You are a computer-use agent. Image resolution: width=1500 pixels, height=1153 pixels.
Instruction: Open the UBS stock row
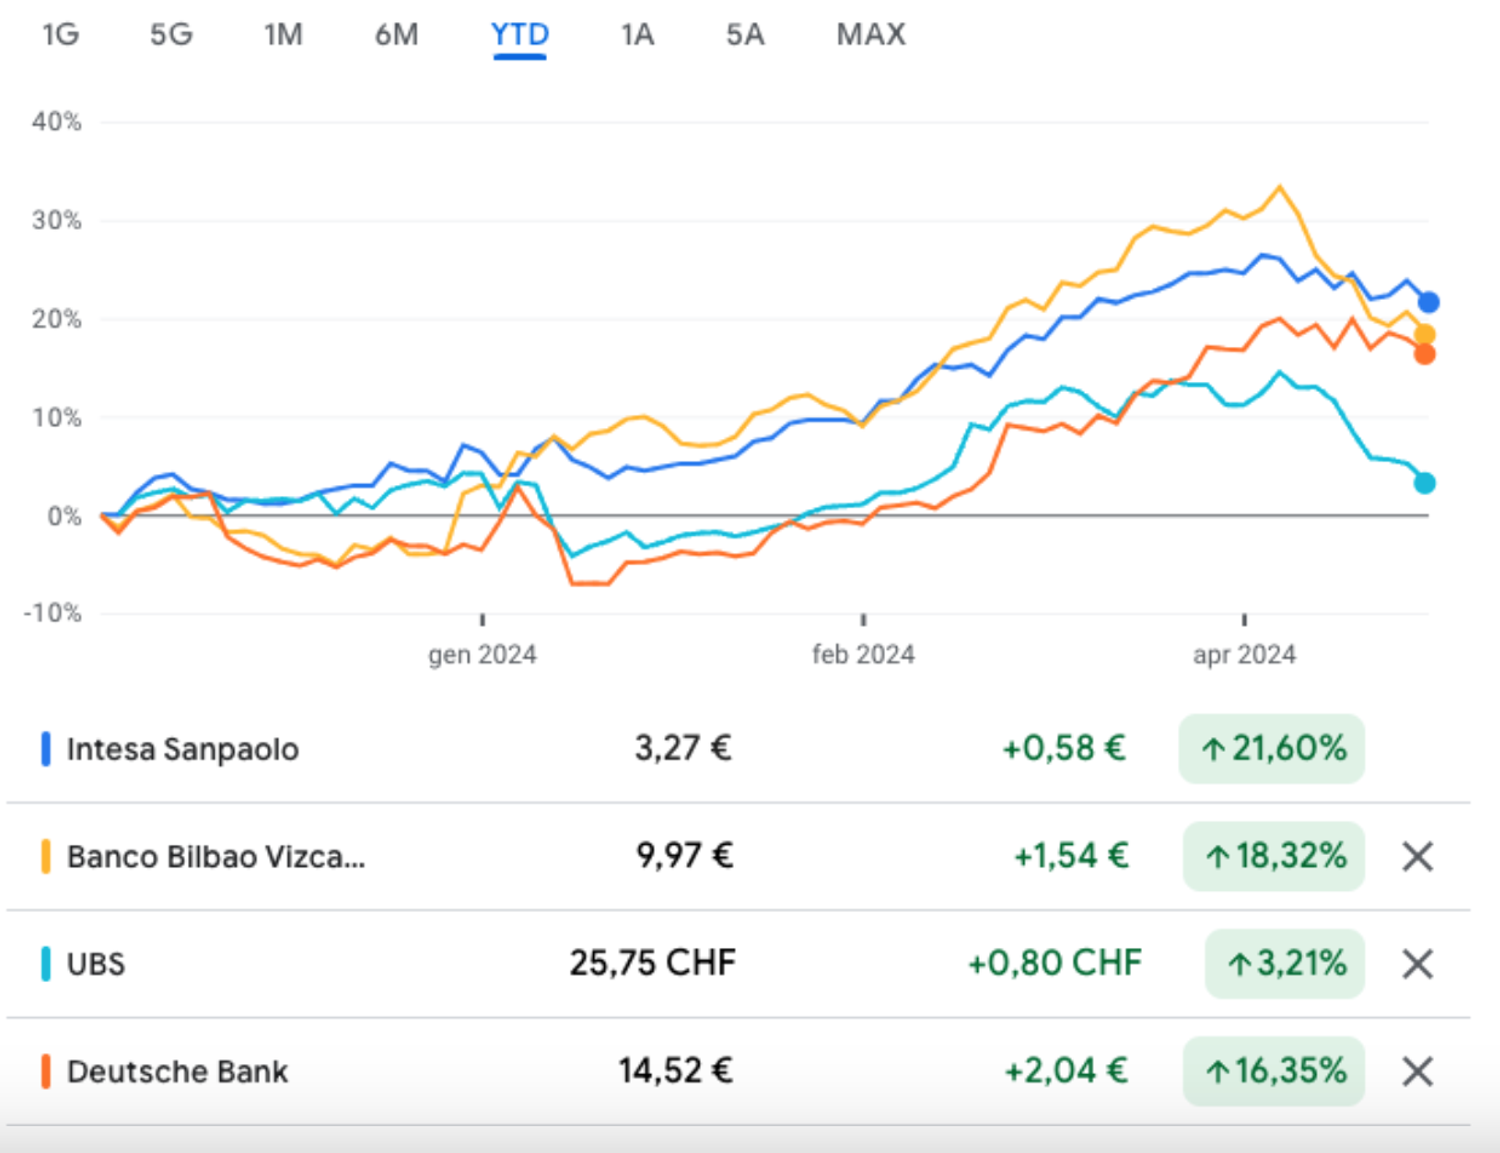(x=738, y=964)
